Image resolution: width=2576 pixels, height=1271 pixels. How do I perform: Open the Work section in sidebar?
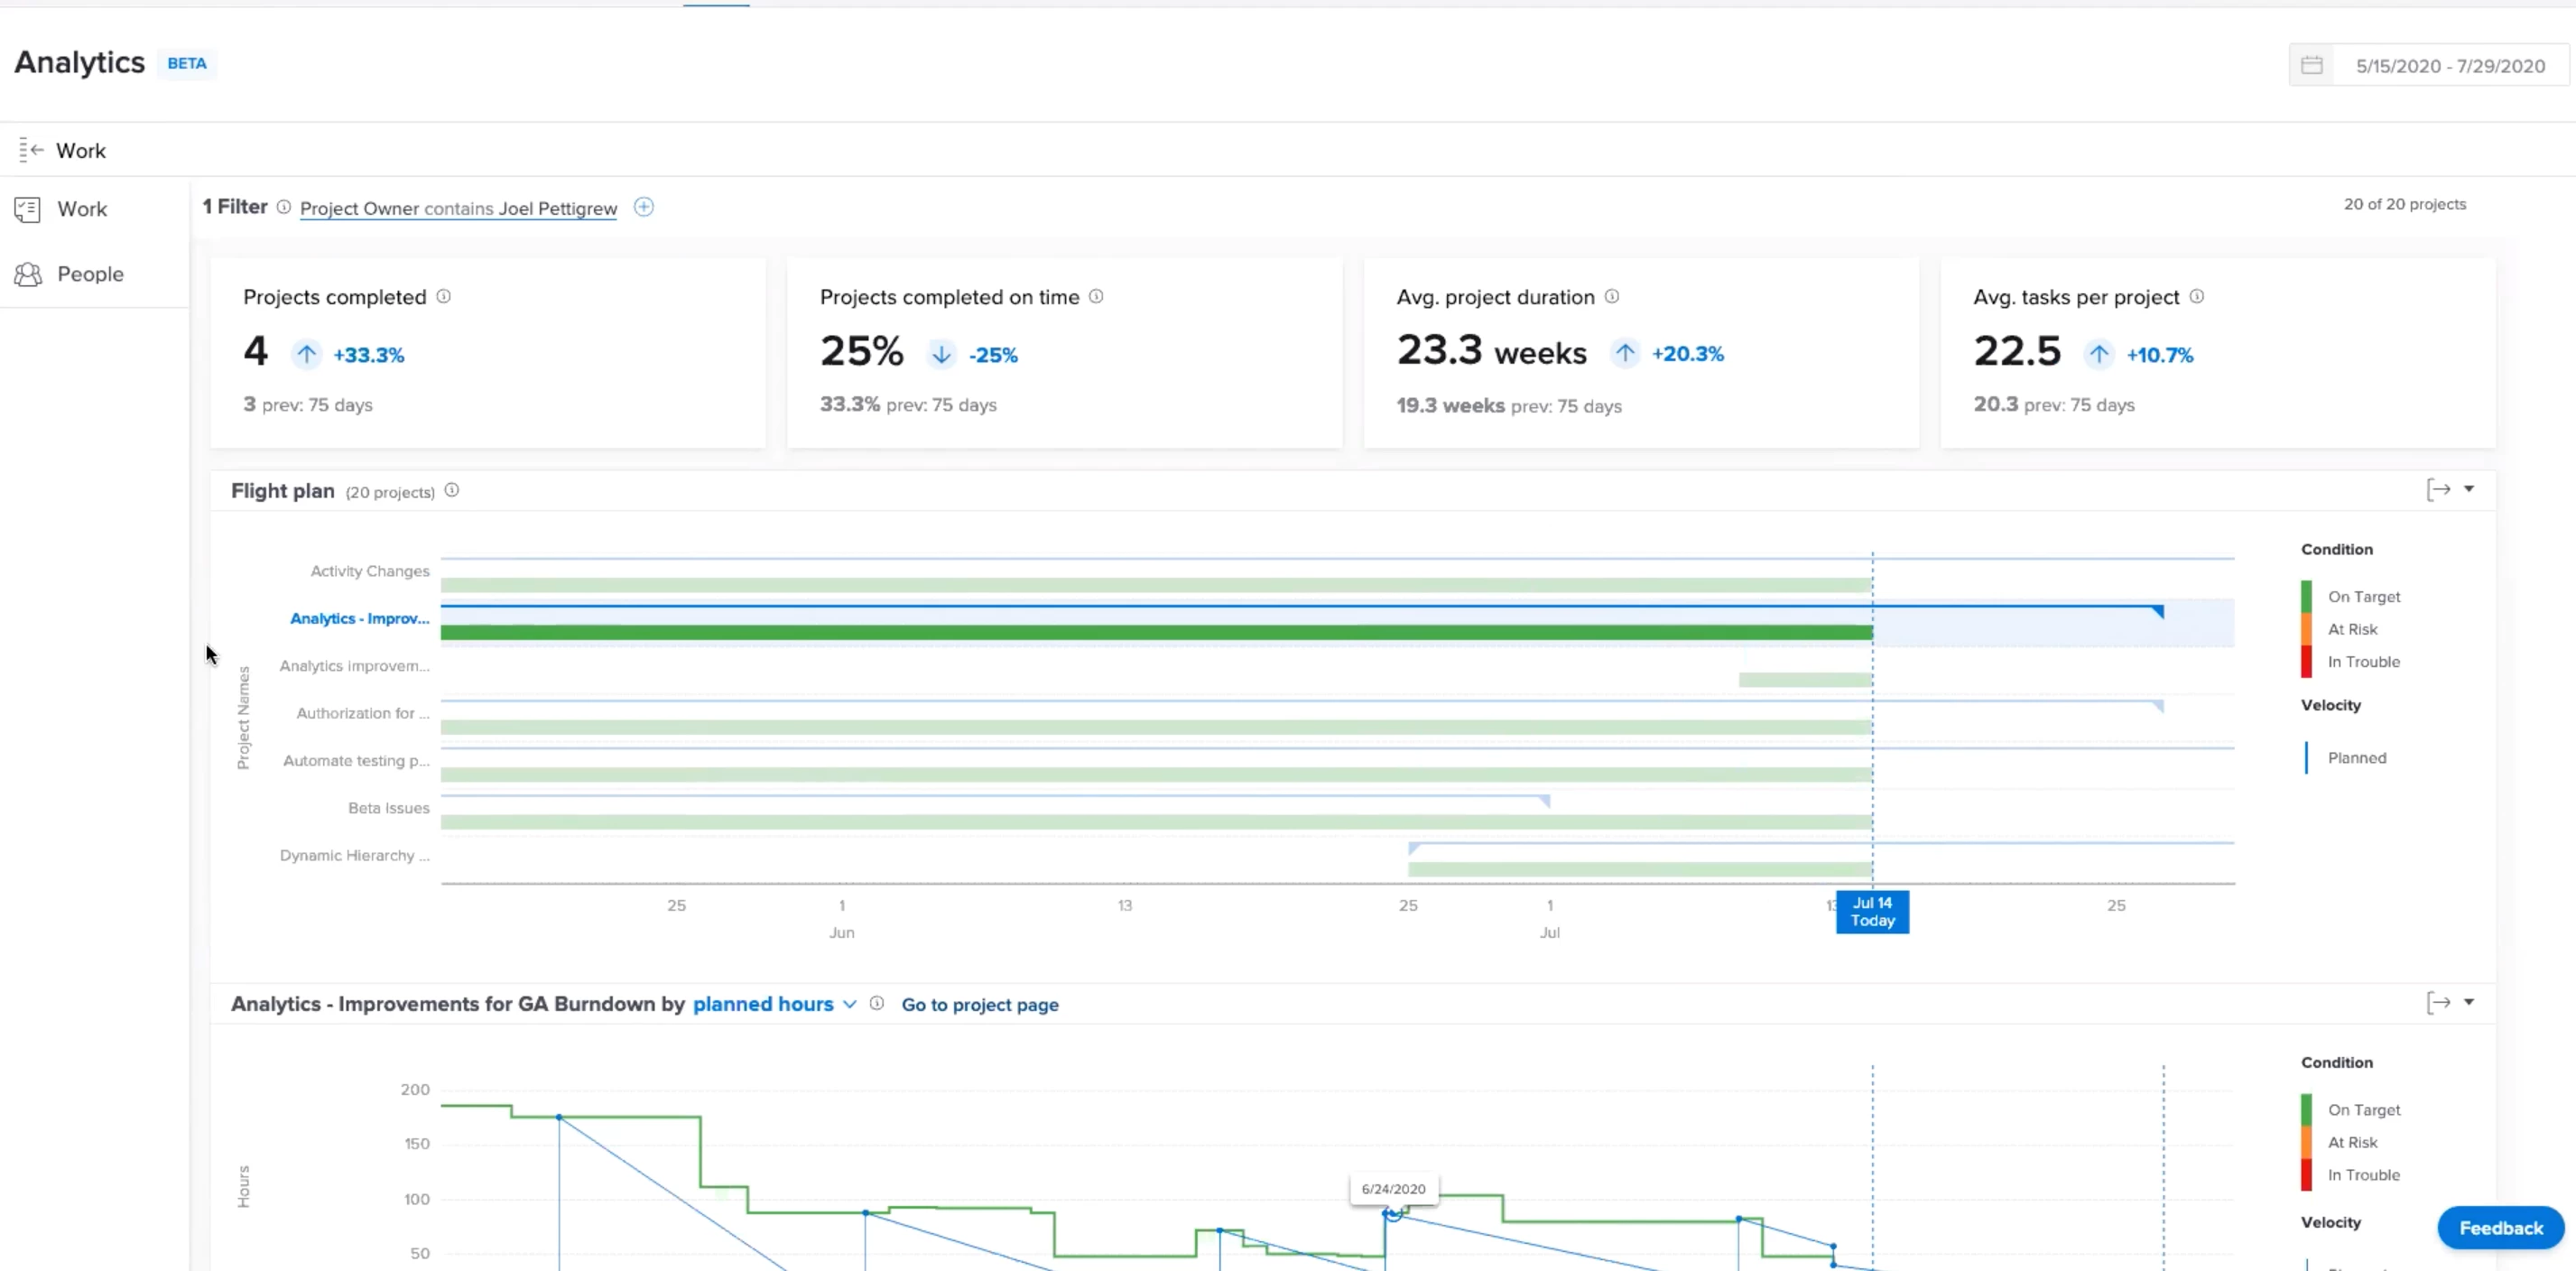(x=81, y=209)
